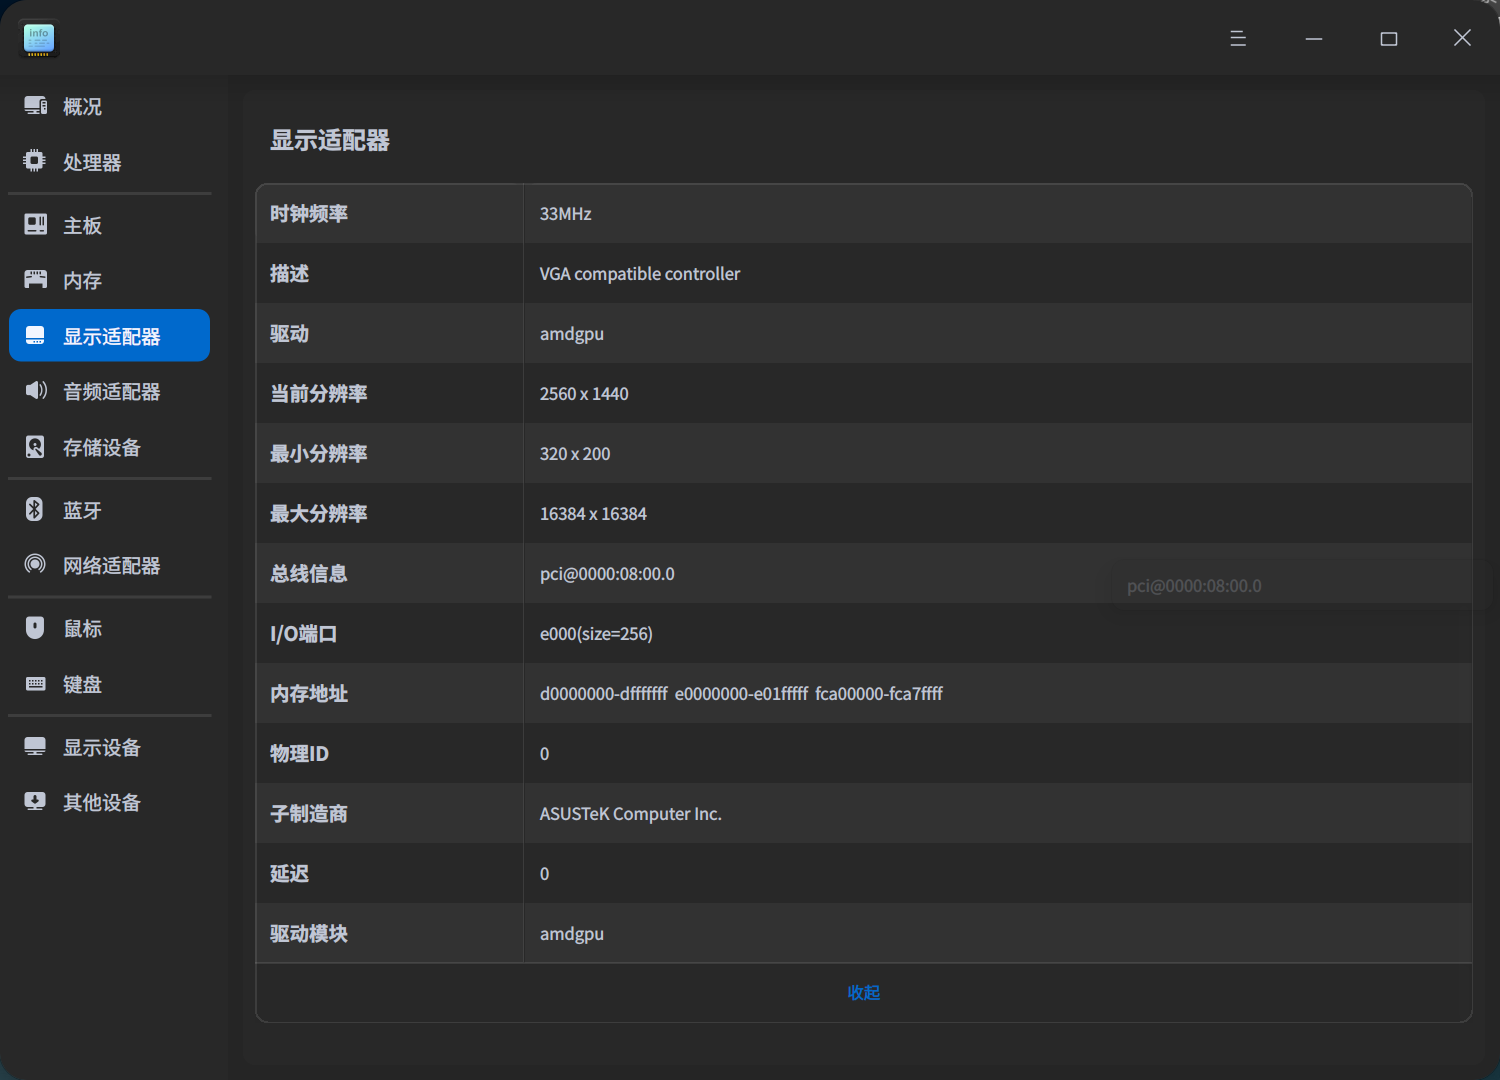Open the title bar hamburger menu
The width and height of the screenshot is (1500, 1080).
click(x=1238, y=38)
